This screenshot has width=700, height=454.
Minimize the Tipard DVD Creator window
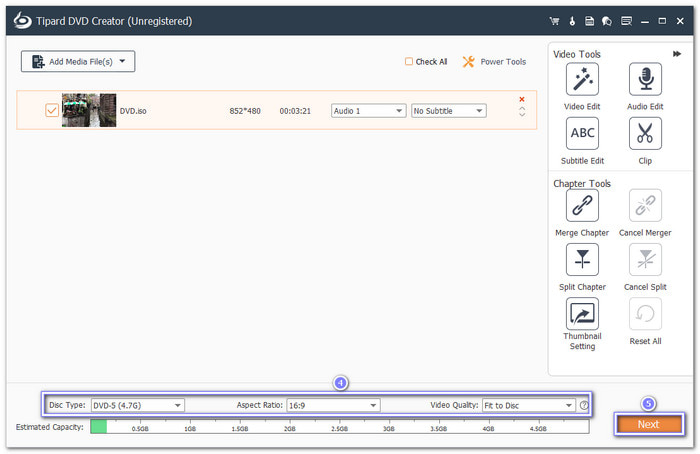(645, 21)
